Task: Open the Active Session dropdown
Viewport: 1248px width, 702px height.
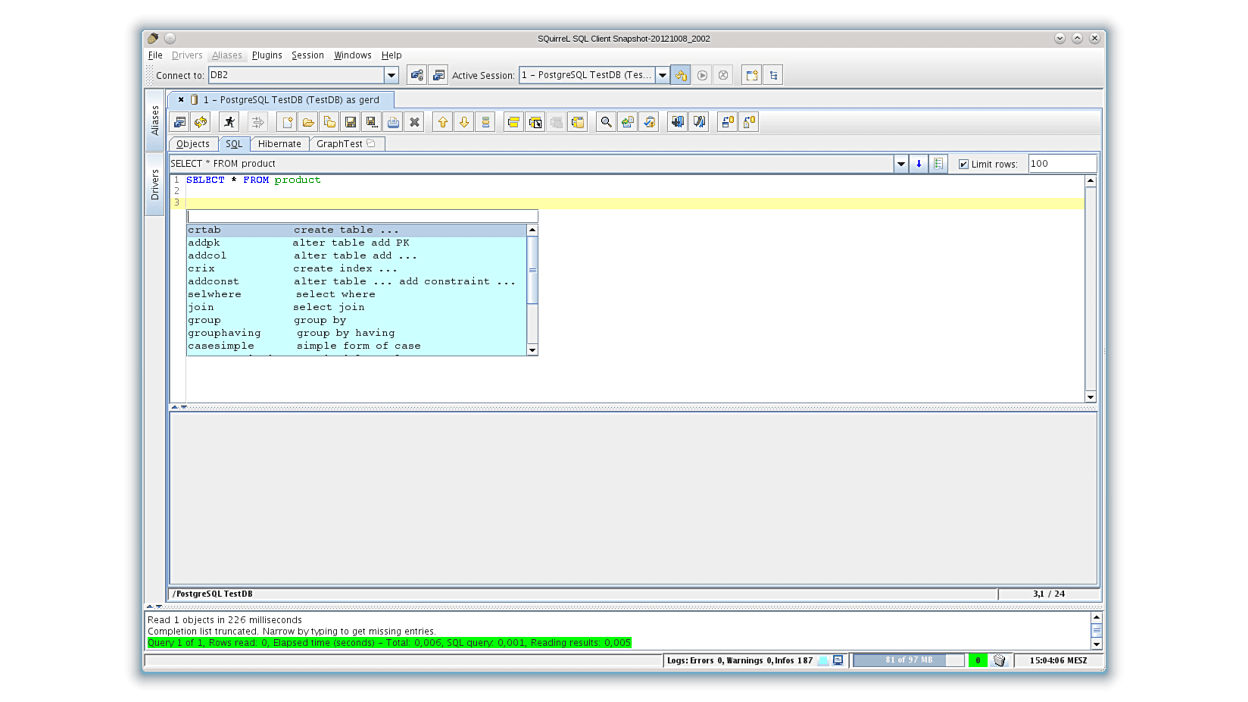Action: click(x=662, y=74)
